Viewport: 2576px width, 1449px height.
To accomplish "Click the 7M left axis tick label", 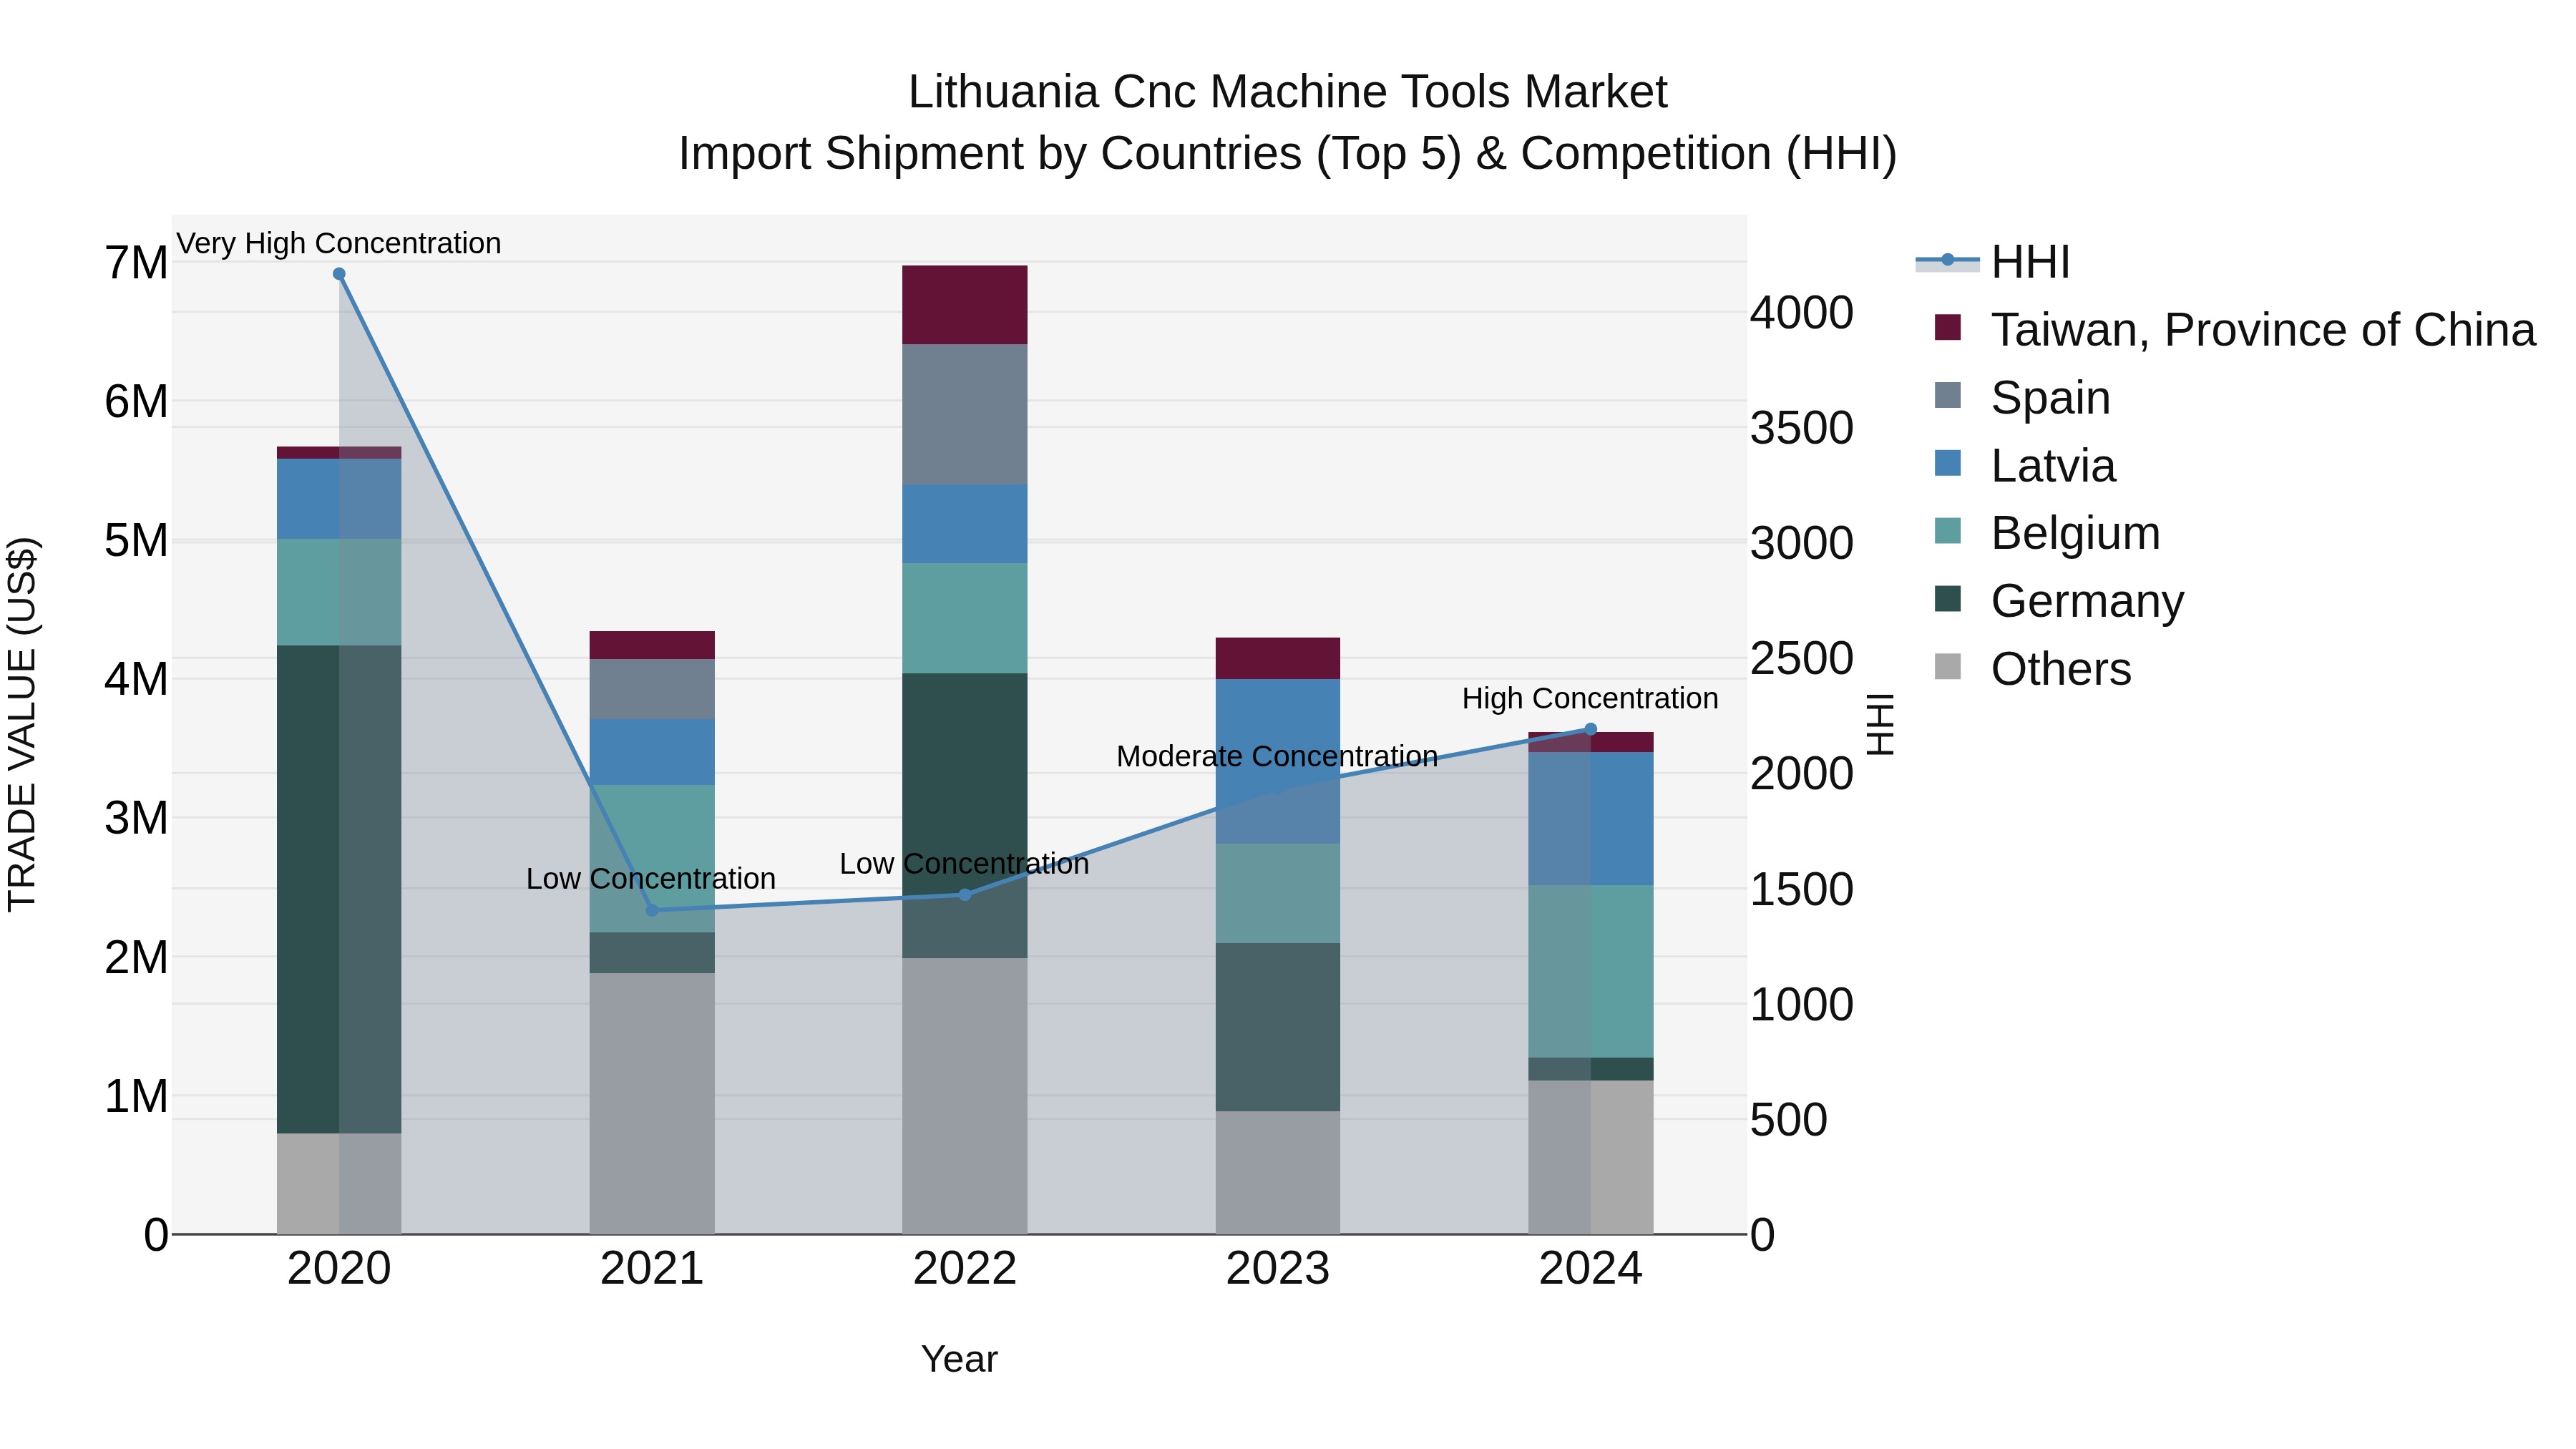I will tap(137, 263).
